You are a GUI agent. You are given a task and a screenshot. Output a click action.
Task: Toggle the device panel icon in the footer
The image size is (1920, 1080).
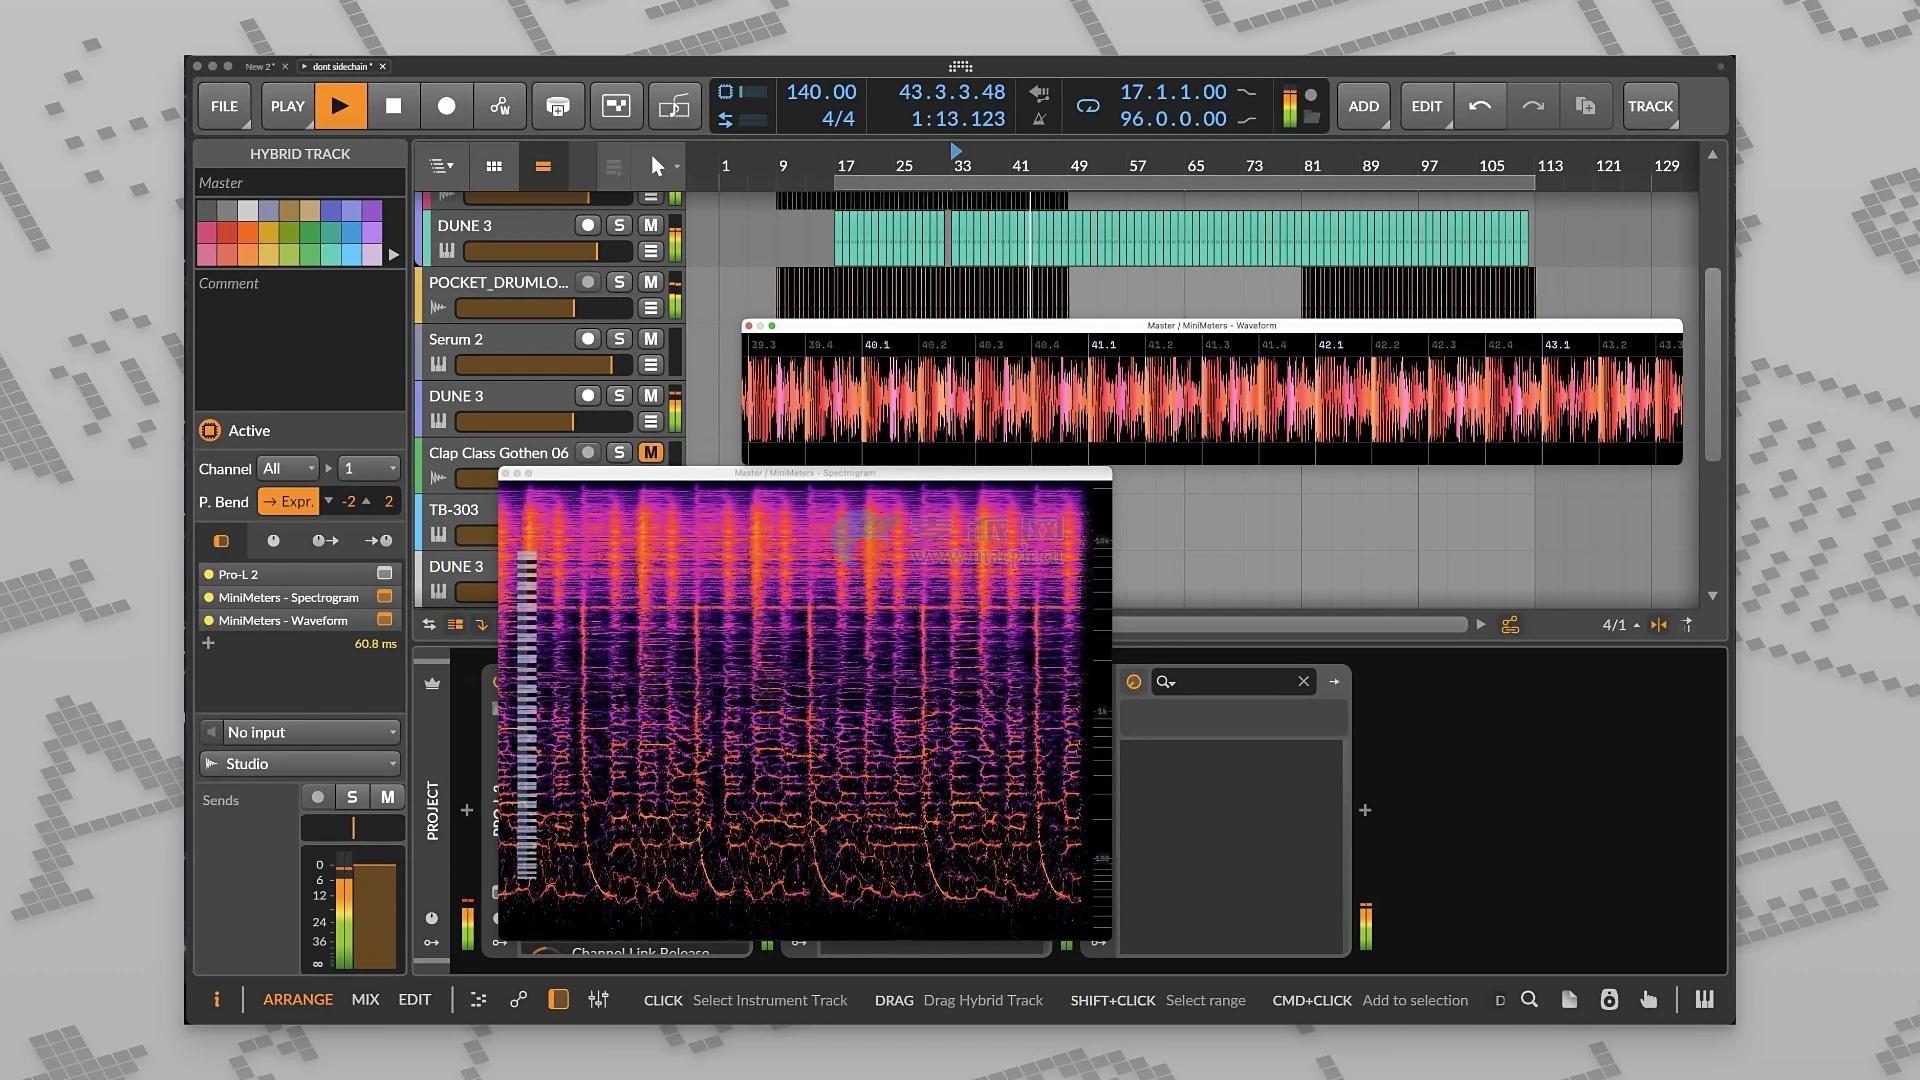coord(558,999)
